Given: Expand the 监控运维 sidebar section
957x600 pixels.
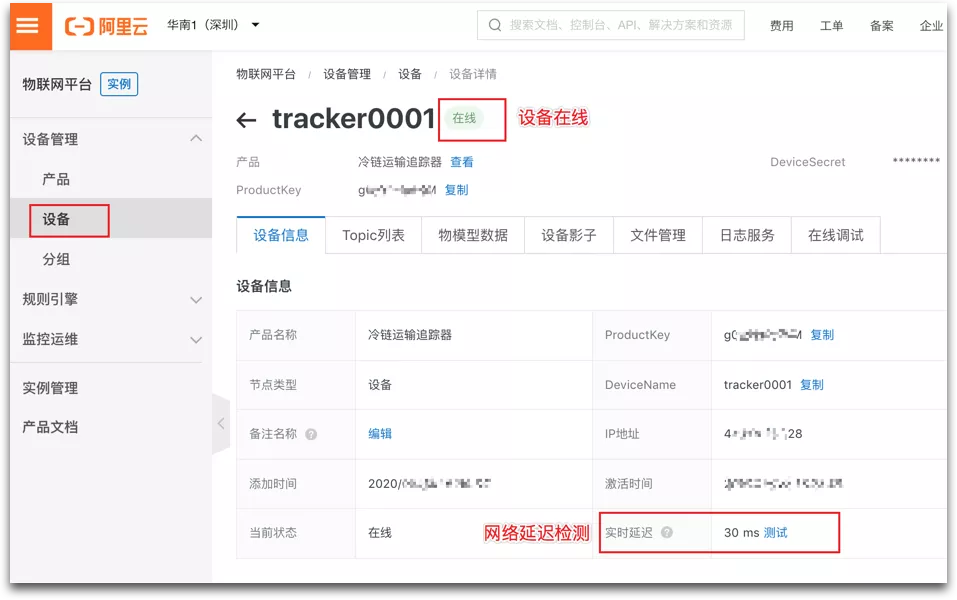Looking at the screenshot, I should pos(111,339).
